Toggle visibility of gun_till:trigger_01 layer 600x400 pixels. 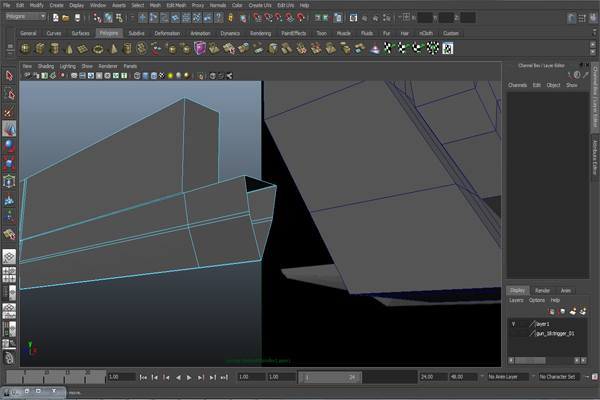[514, 334]
